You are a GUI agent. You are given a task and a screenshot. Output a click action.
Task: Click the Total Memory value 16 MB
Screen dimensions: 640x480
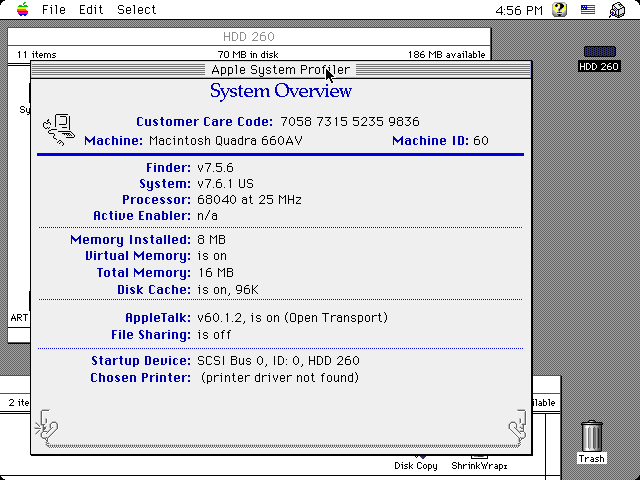[216, 273]
